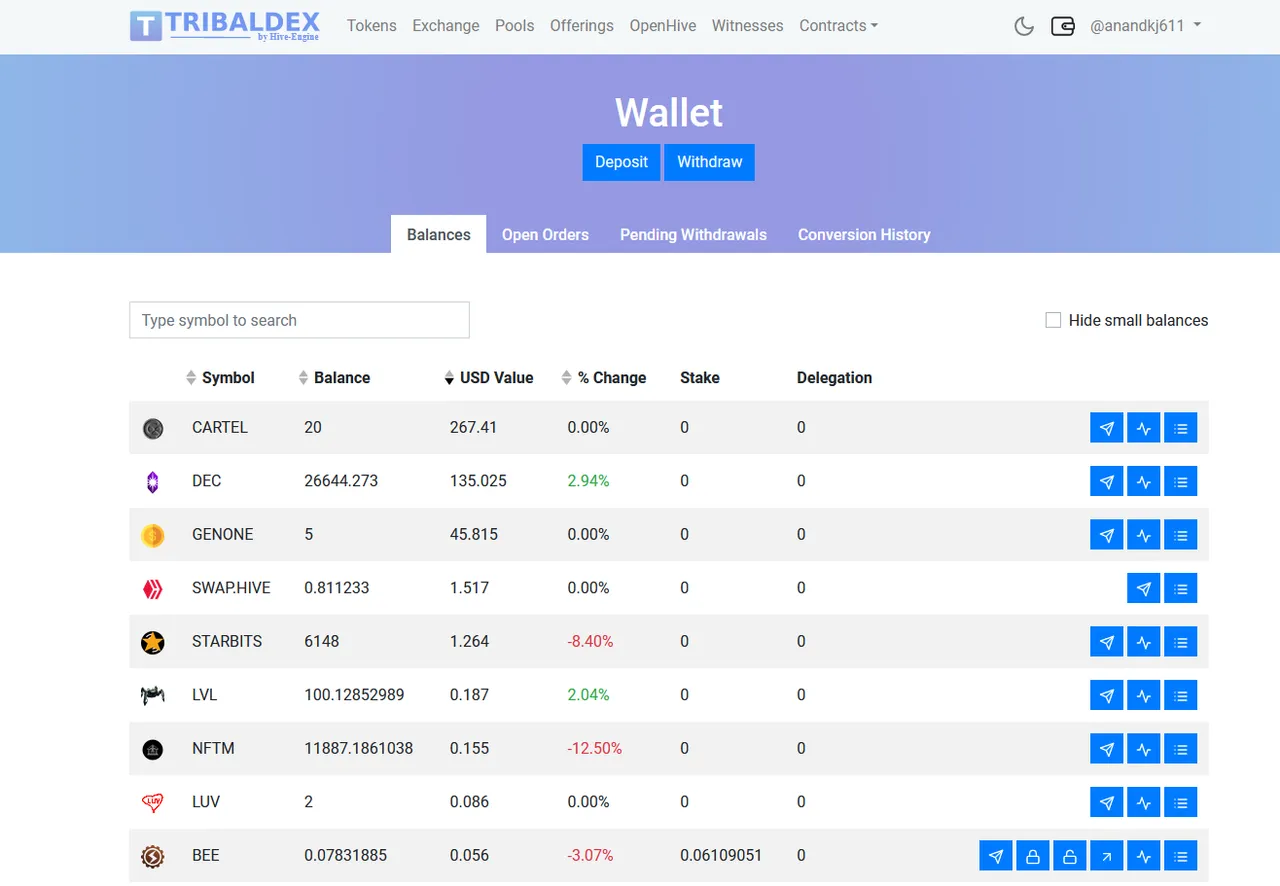Go to Exchange page
The height and width of the screenshot is (886, 1280).
[446, 26]
